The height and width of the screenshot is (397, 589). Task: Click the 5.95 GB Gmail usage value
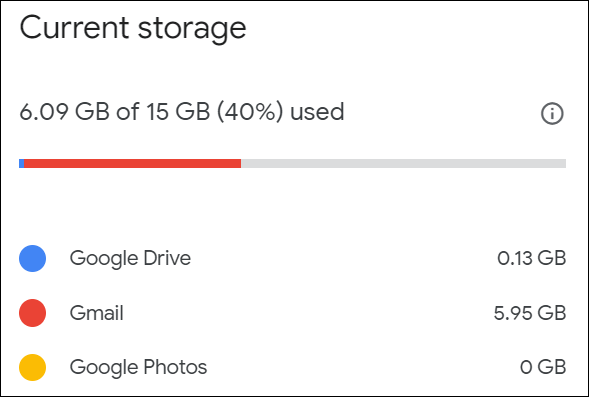[530, 313]
